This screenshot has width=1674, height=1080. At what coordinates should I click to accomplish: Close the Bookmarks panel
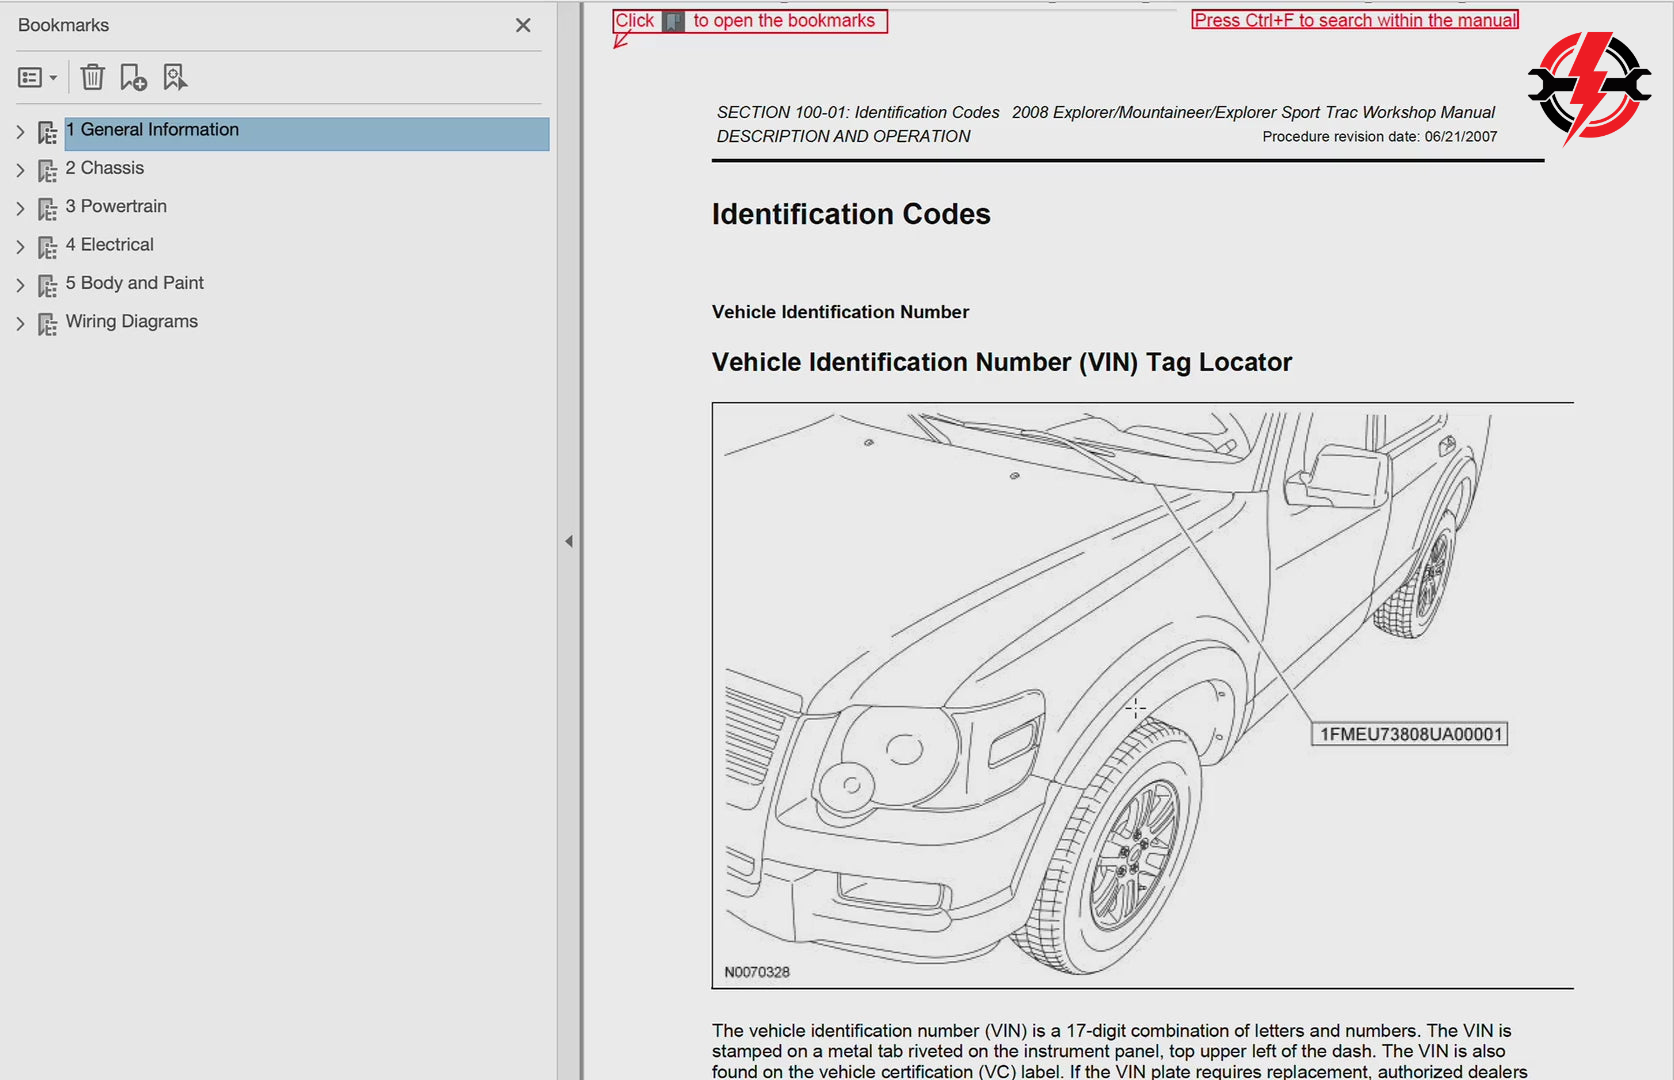(x=523, y=25)
